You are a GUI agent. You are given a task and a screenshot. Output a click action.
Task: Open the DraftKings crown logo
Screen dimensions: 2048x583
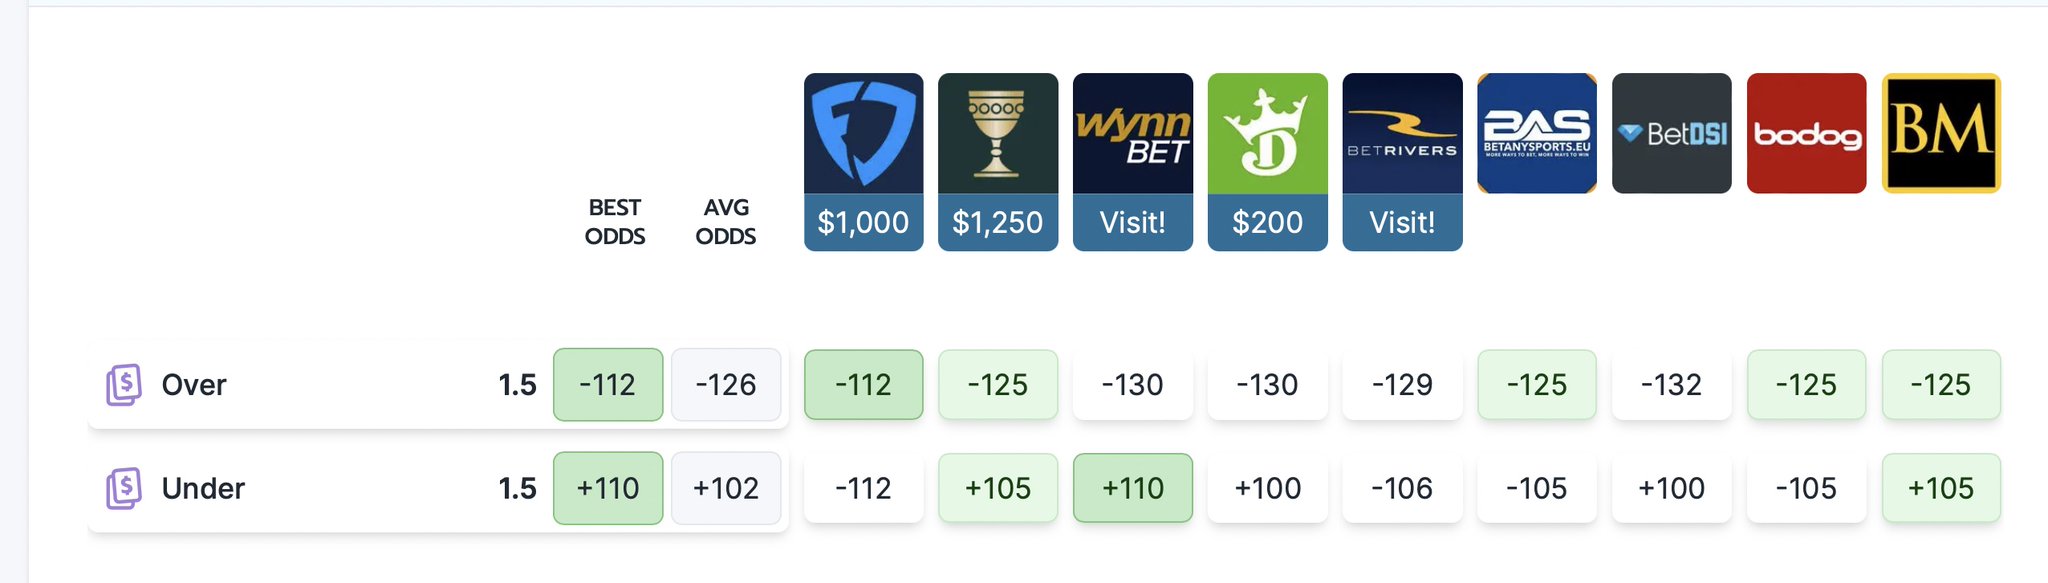pyautogui.click(x=1267, y=133)
